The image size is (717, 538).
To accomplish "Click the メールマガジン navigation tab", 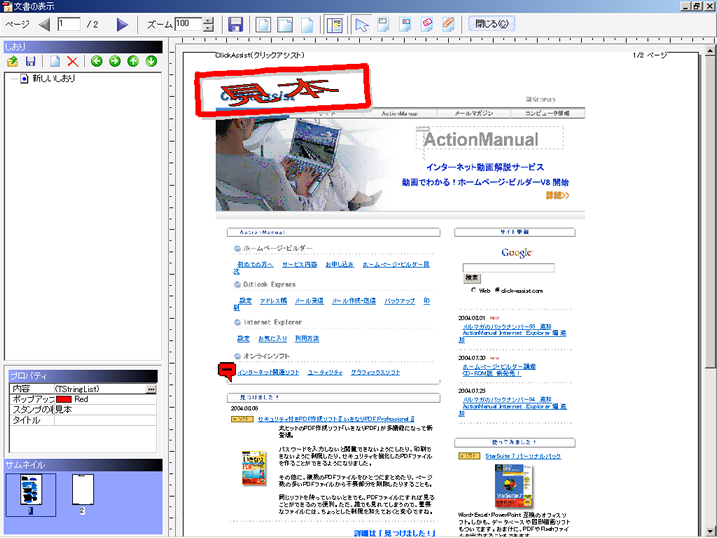I will pos(474,113).
